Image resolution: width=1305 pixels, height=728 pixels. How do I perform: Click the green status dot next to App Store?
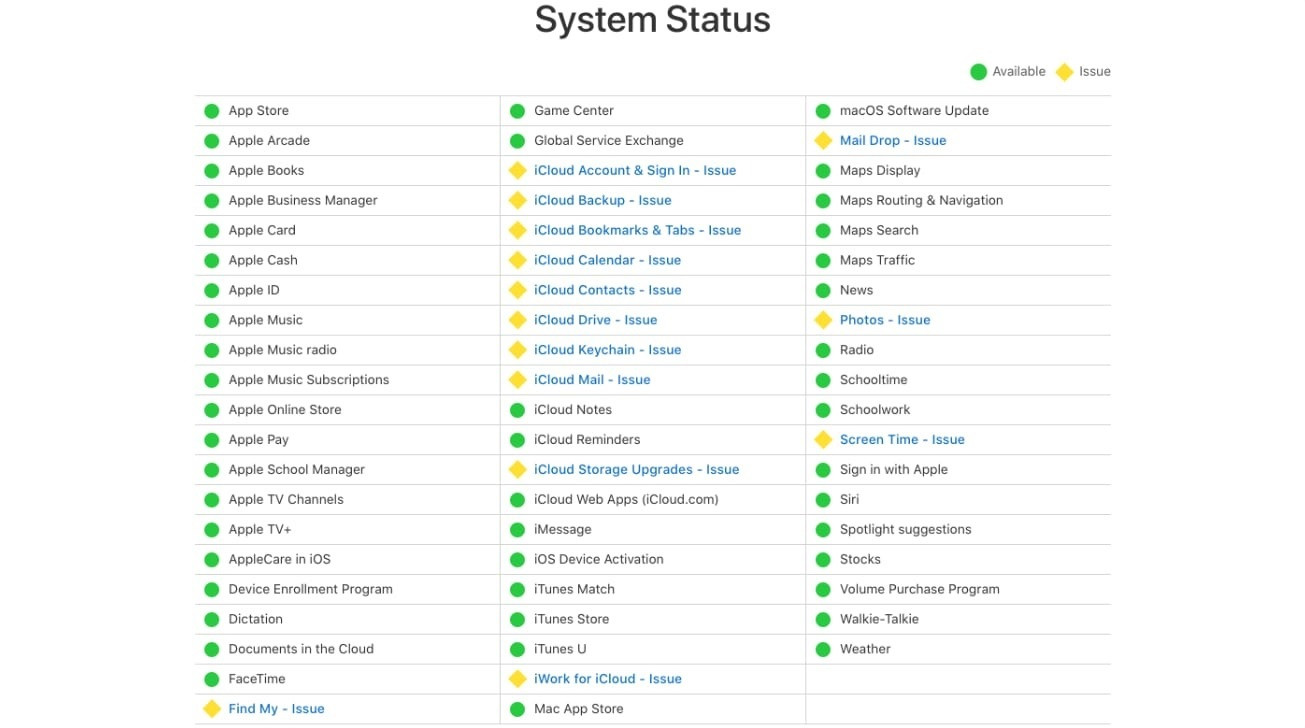click(211, 110)
